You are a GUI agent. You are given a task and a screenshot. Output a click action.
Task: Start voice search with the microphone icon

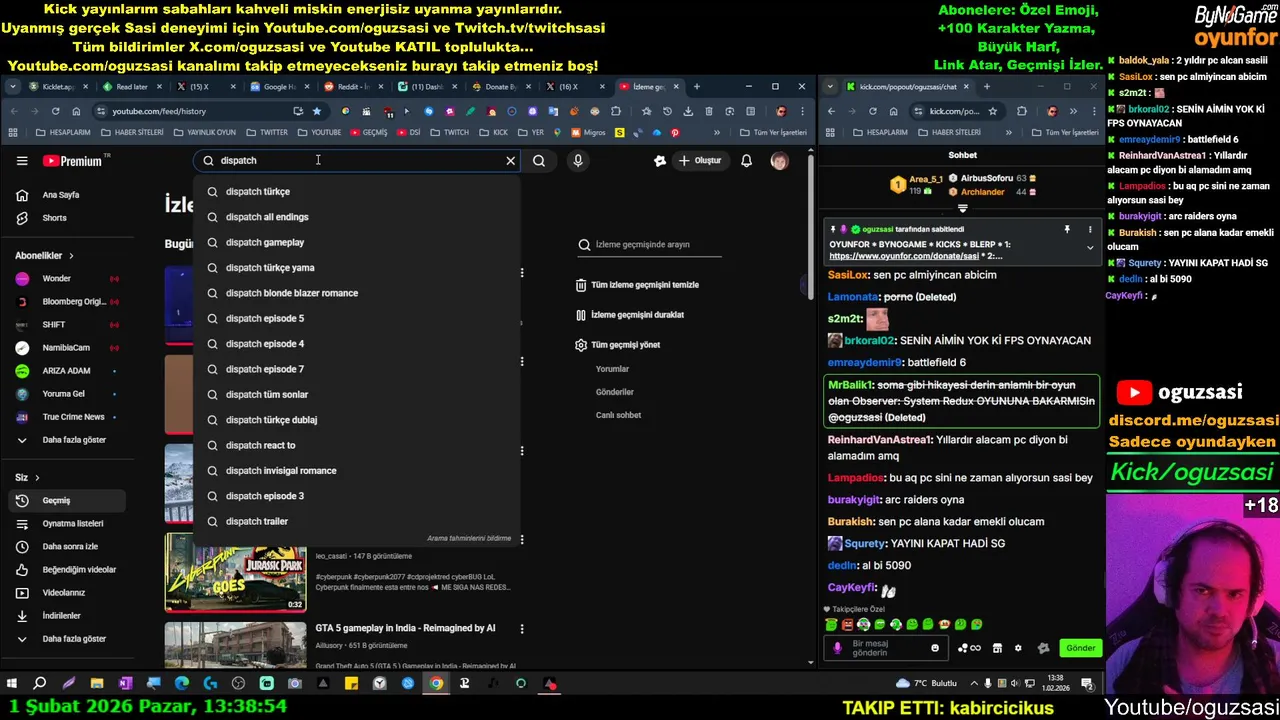point(577,160)
